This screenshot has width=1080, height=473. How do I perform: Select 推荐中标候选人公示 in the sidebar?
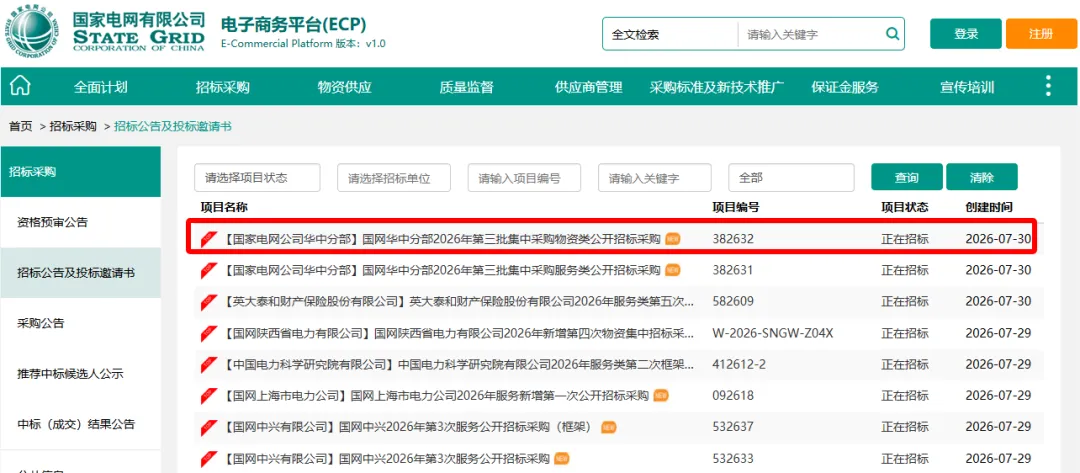pos(81,374)
